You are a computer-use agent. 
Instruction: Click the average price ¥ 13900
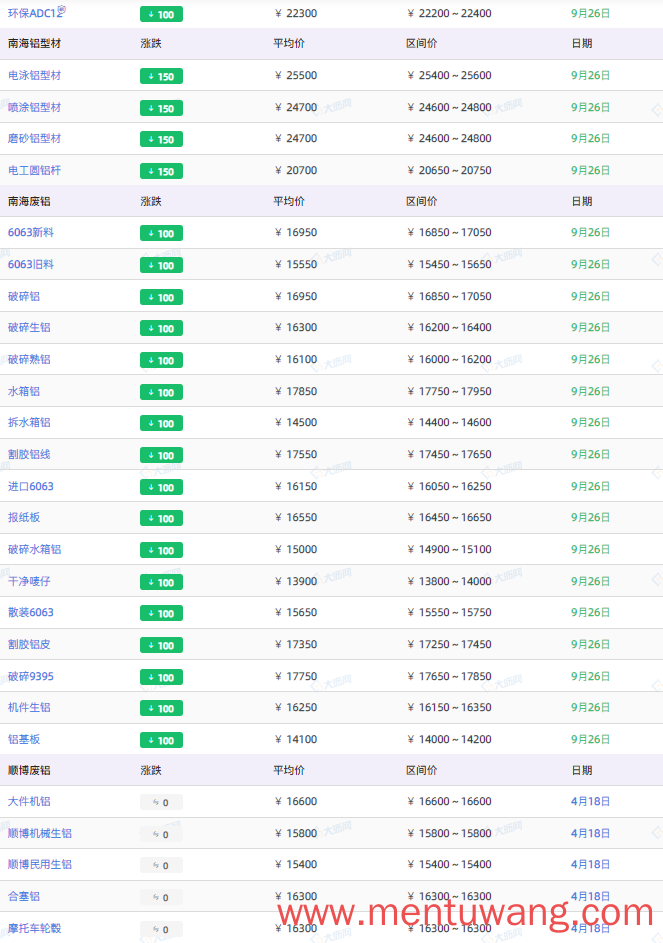tap(295, 582)
